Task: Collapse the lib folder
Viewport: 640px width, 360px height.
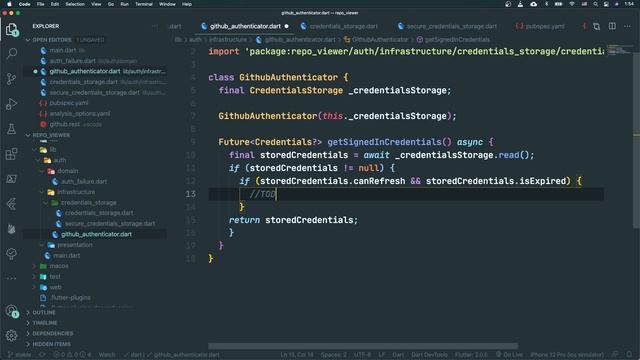Action: tap(53, 150)
